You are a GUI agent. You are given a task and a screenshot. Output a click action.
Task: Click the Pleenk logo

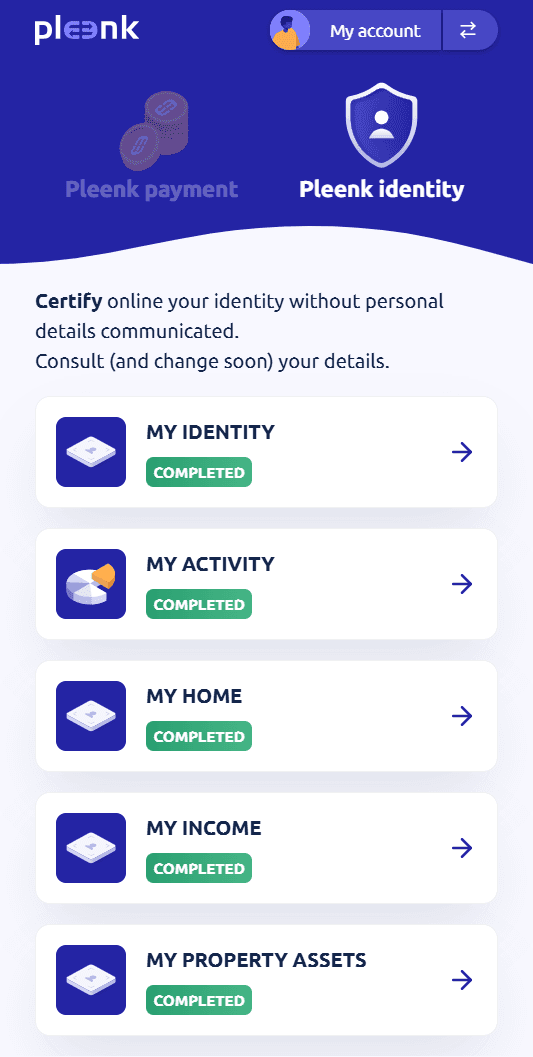(x=87, y=31)
